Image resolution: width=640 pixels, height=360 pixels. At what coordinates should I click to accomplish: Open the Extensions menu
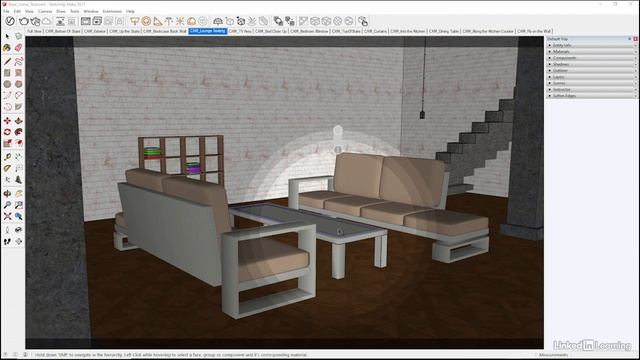click(x=112, y=11)
